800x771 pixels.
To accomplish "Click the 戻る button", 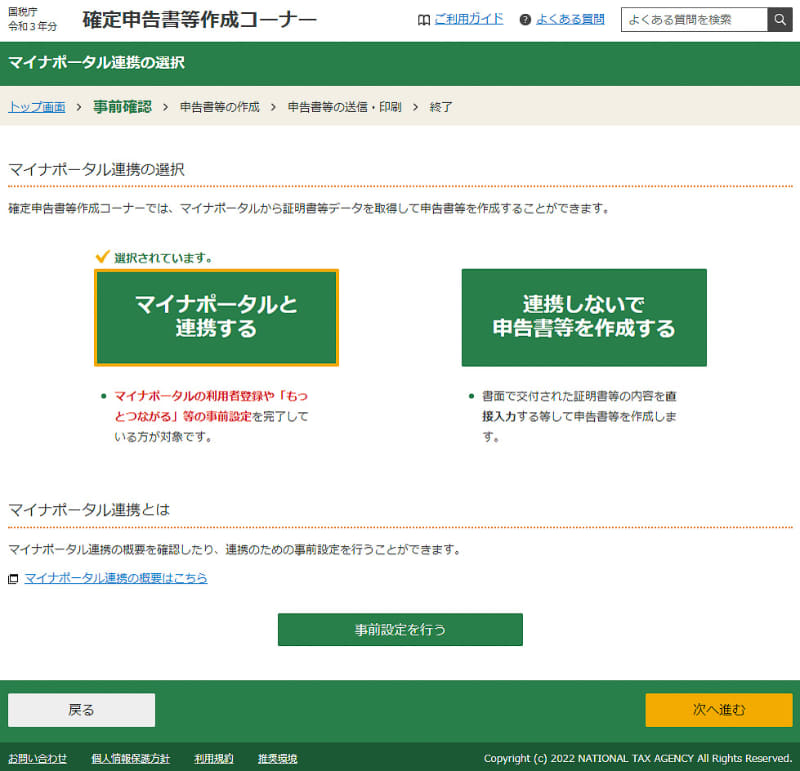I will [x=81, y=709].
